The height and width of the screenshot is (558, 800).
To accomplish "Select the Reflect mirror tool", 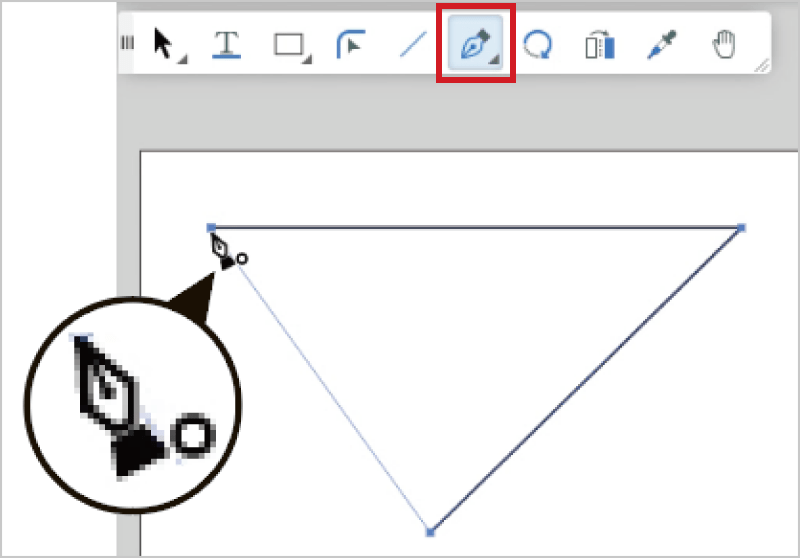I will coord(600,45).
